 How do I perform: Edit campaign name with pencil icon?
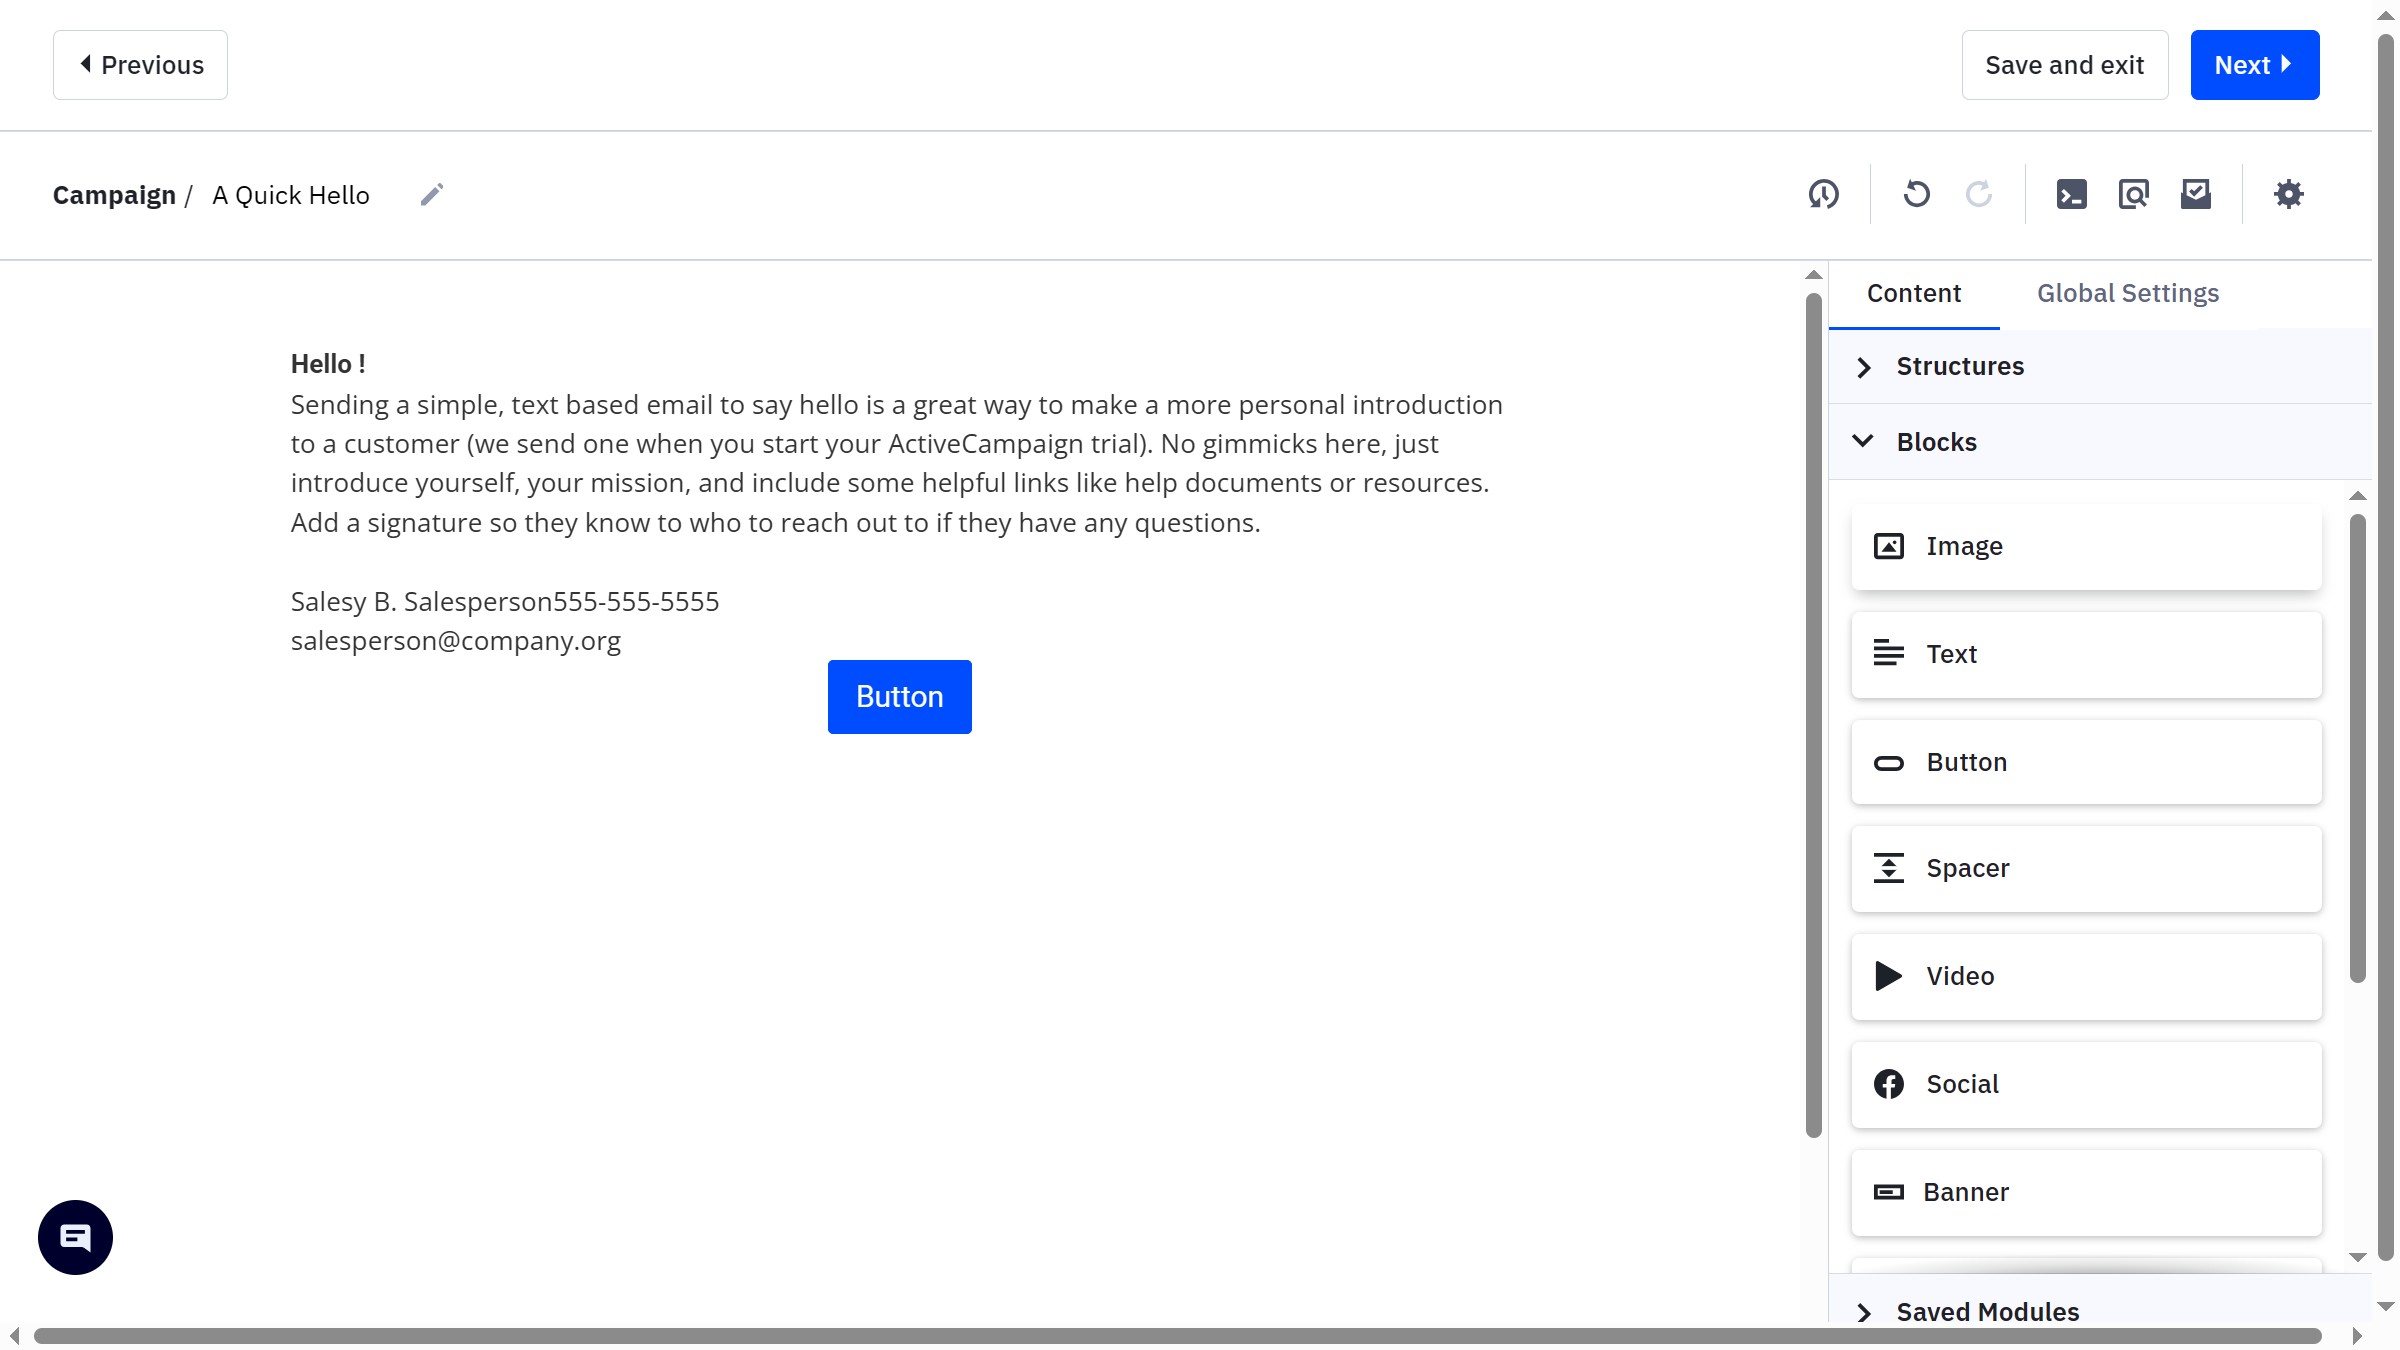(431, 194)
